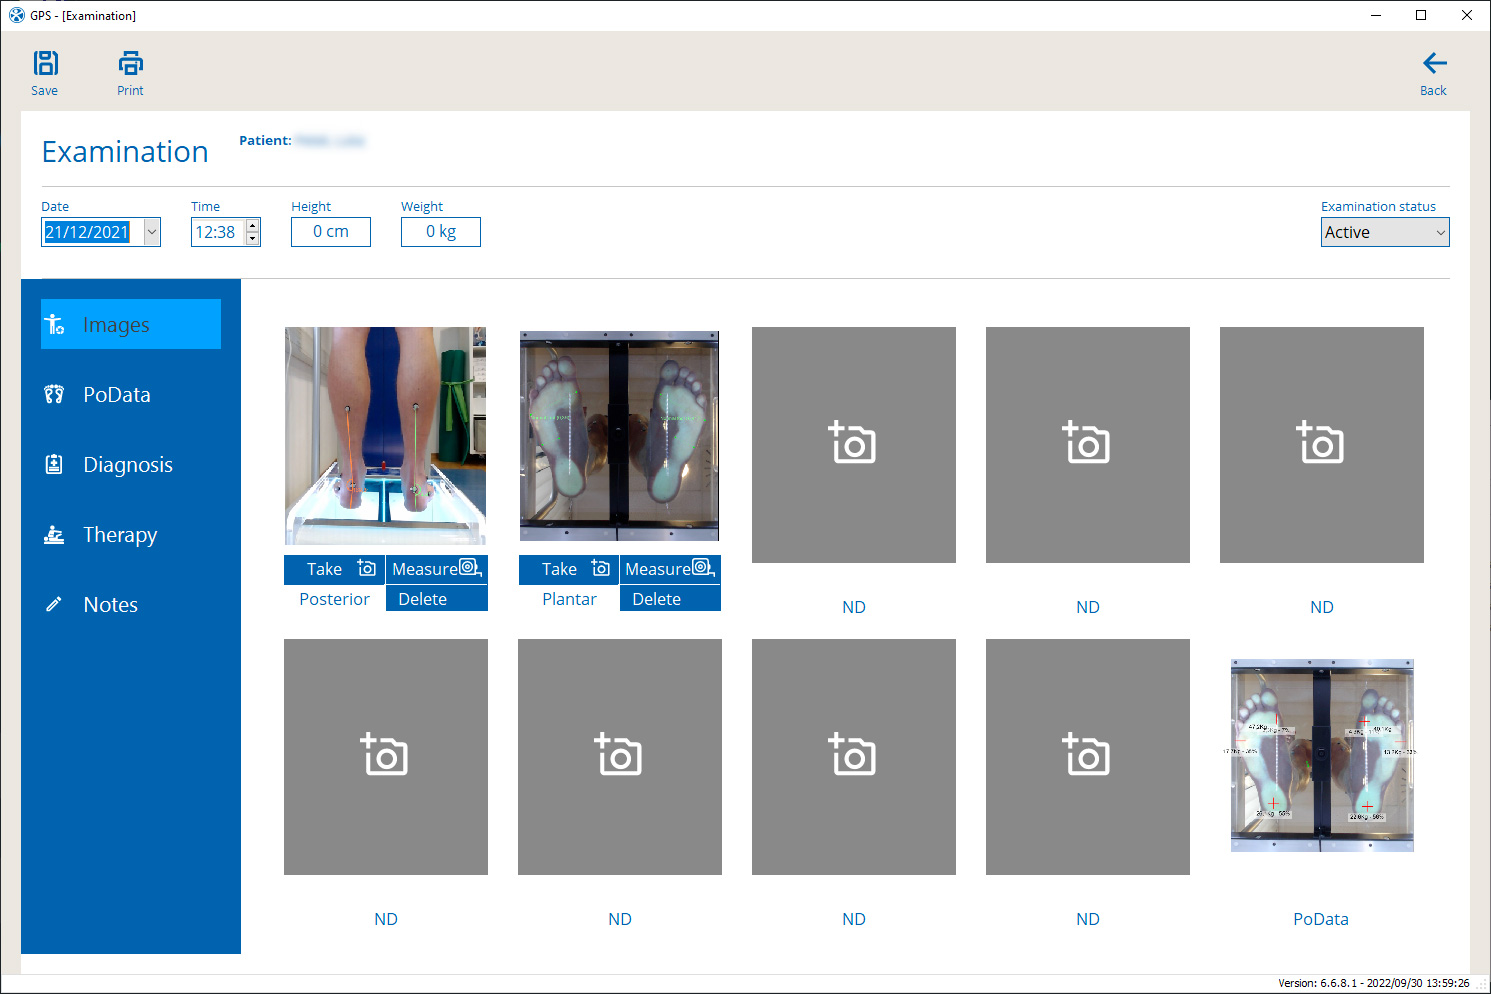Take a new Posterior photo
This screenshot has height=994, width=1491.
click(335, 569)
